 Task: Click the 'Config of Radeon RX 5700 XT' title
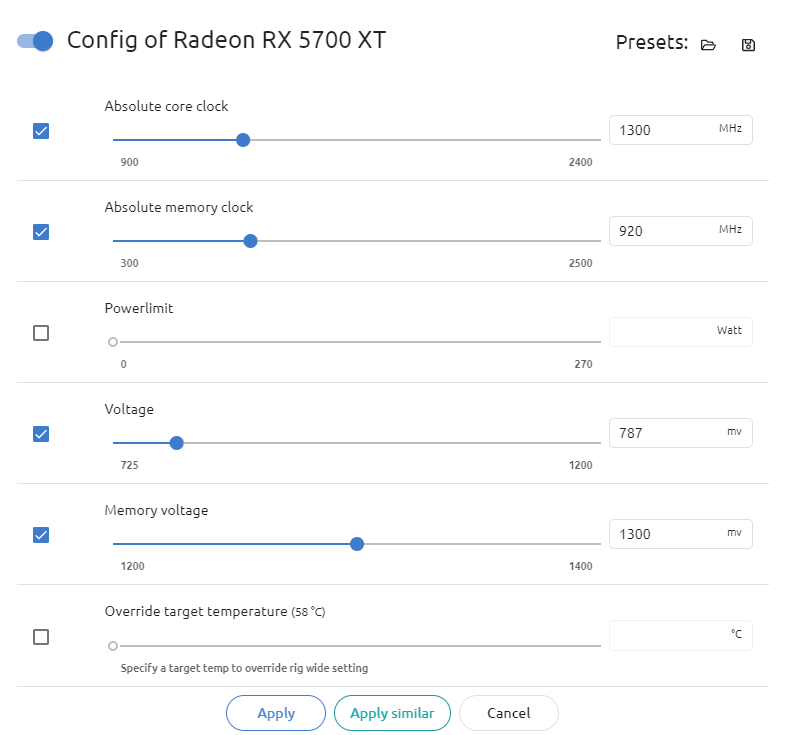(x=227, y=40)
